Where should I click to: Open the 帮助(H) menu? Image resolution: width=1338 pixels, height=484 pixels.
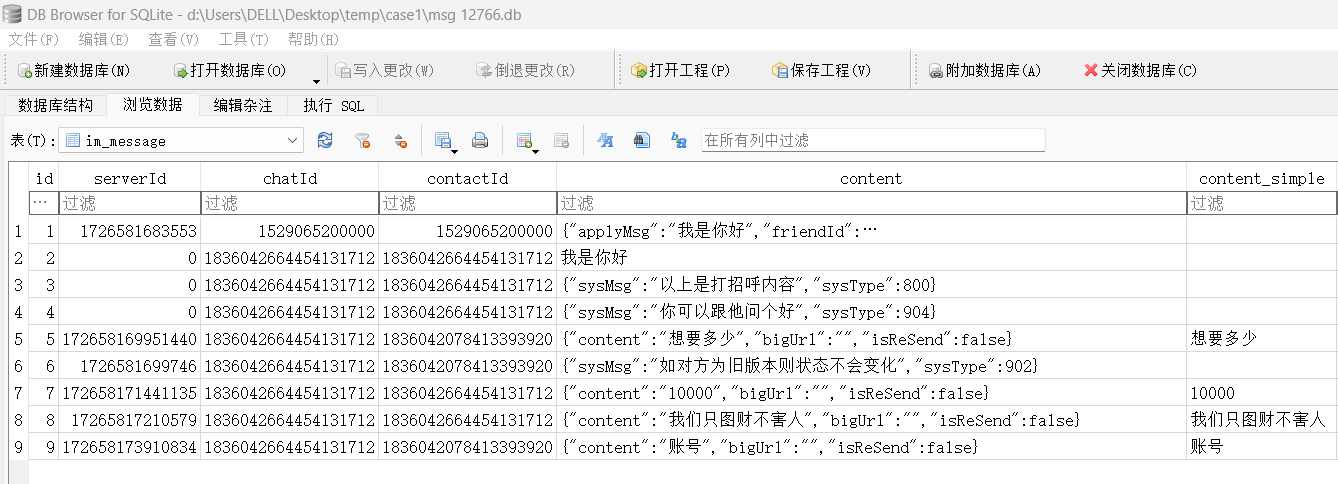[314, 39]
